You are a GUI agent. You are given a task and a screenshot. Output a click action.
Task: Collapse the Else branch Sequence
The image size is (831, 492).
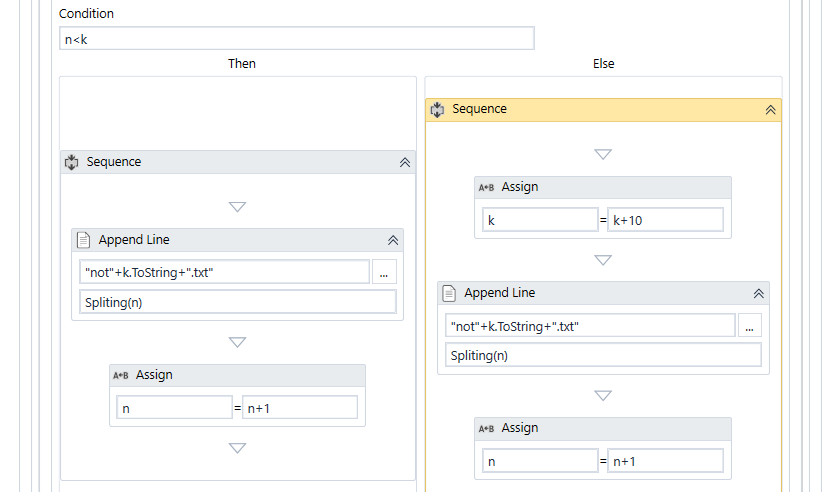tap(770, 110)
